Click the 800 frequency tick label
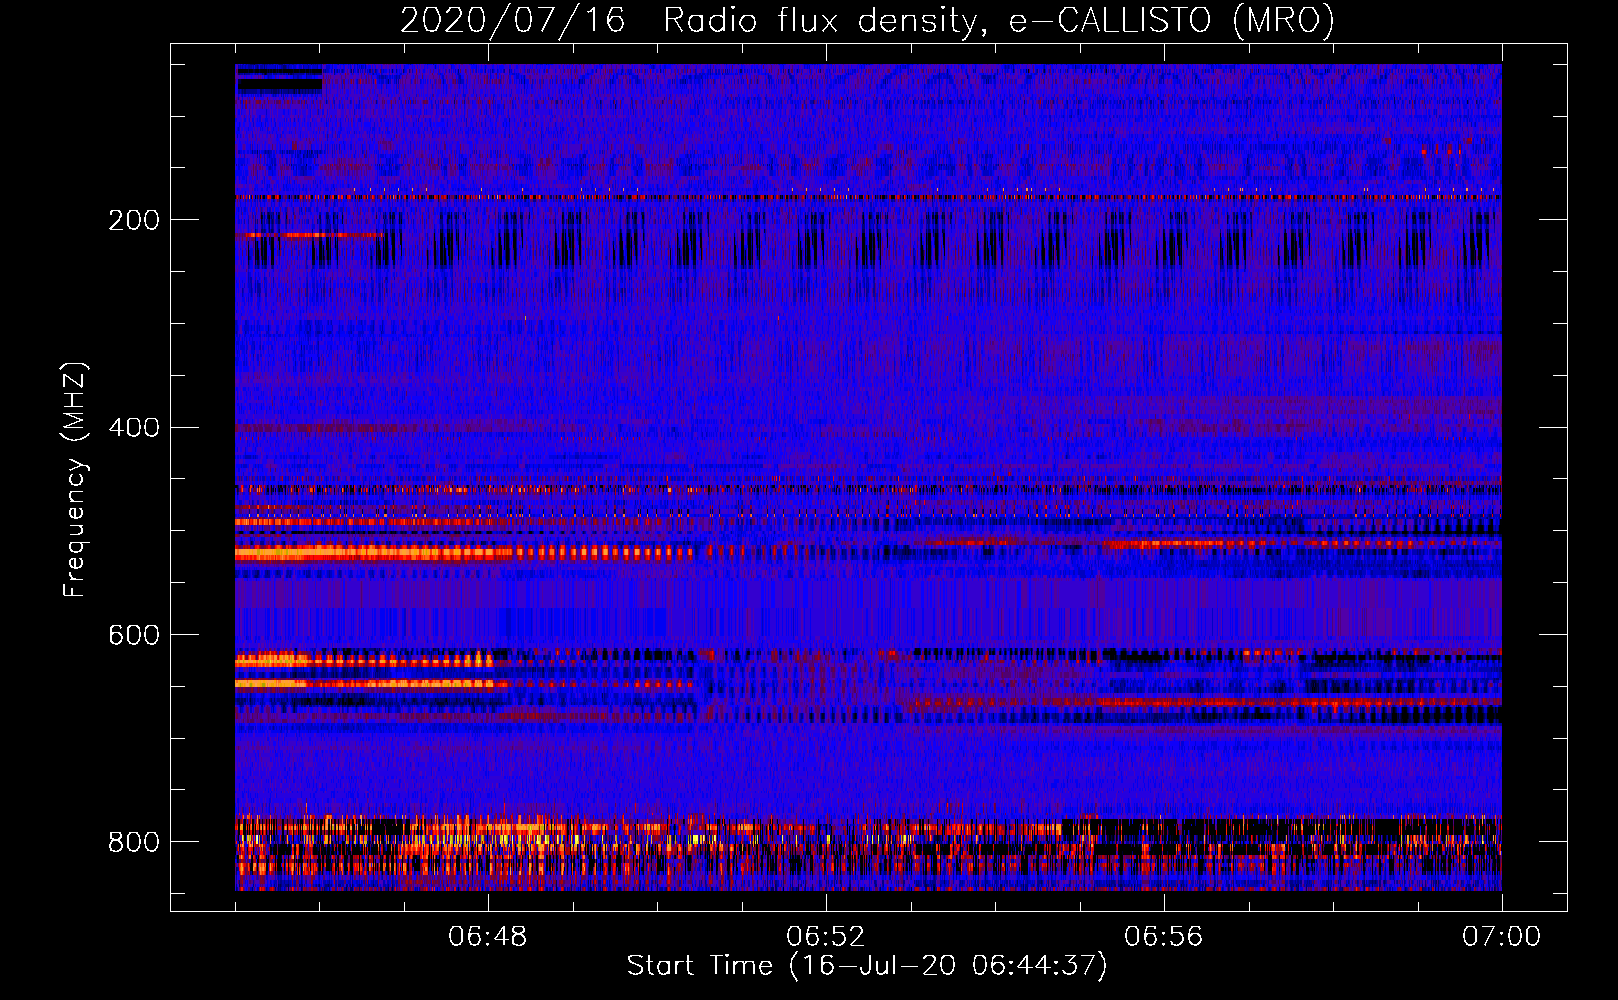Screen dimensions: 1618x1000 [x=134, y=842]
